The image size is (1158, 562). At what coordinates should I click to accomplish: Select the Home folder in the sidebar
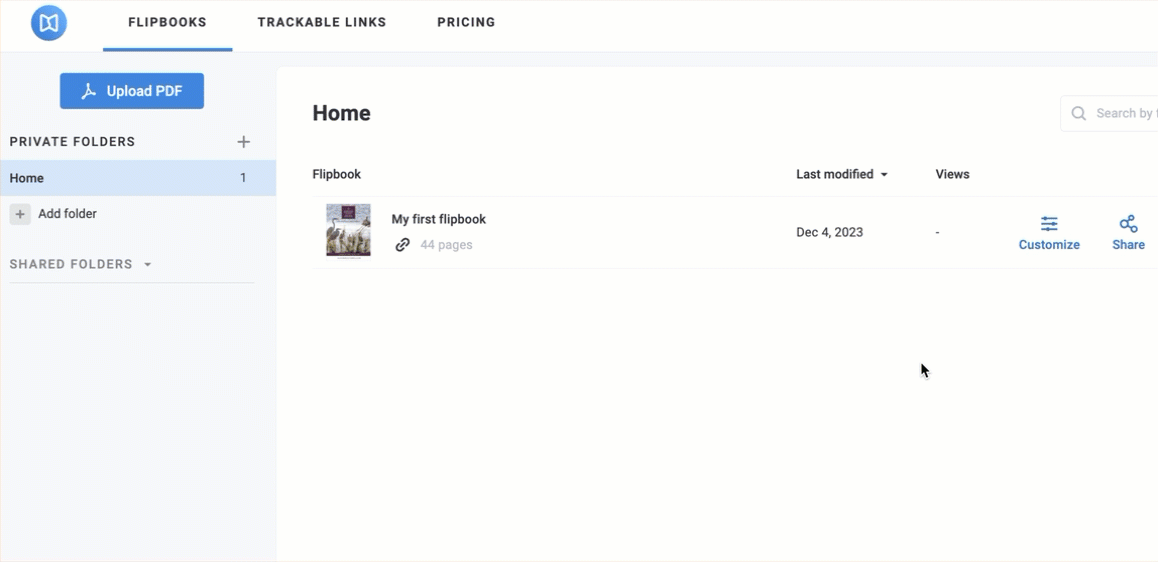pos(27,178)
